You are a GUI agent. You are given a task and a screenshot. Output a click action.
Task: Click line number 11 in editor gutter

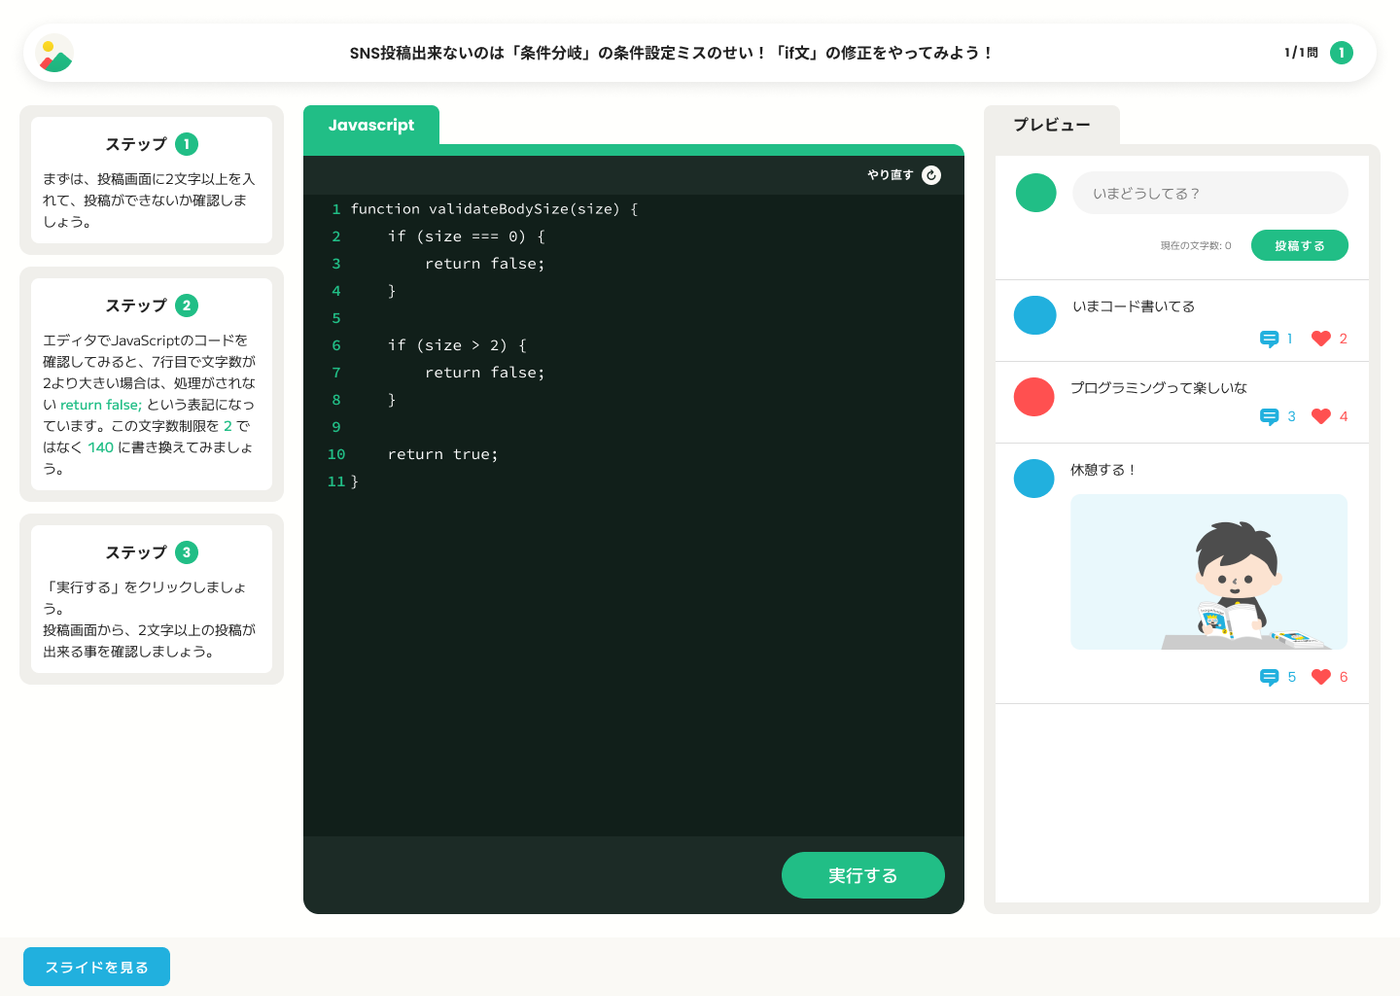336,482
